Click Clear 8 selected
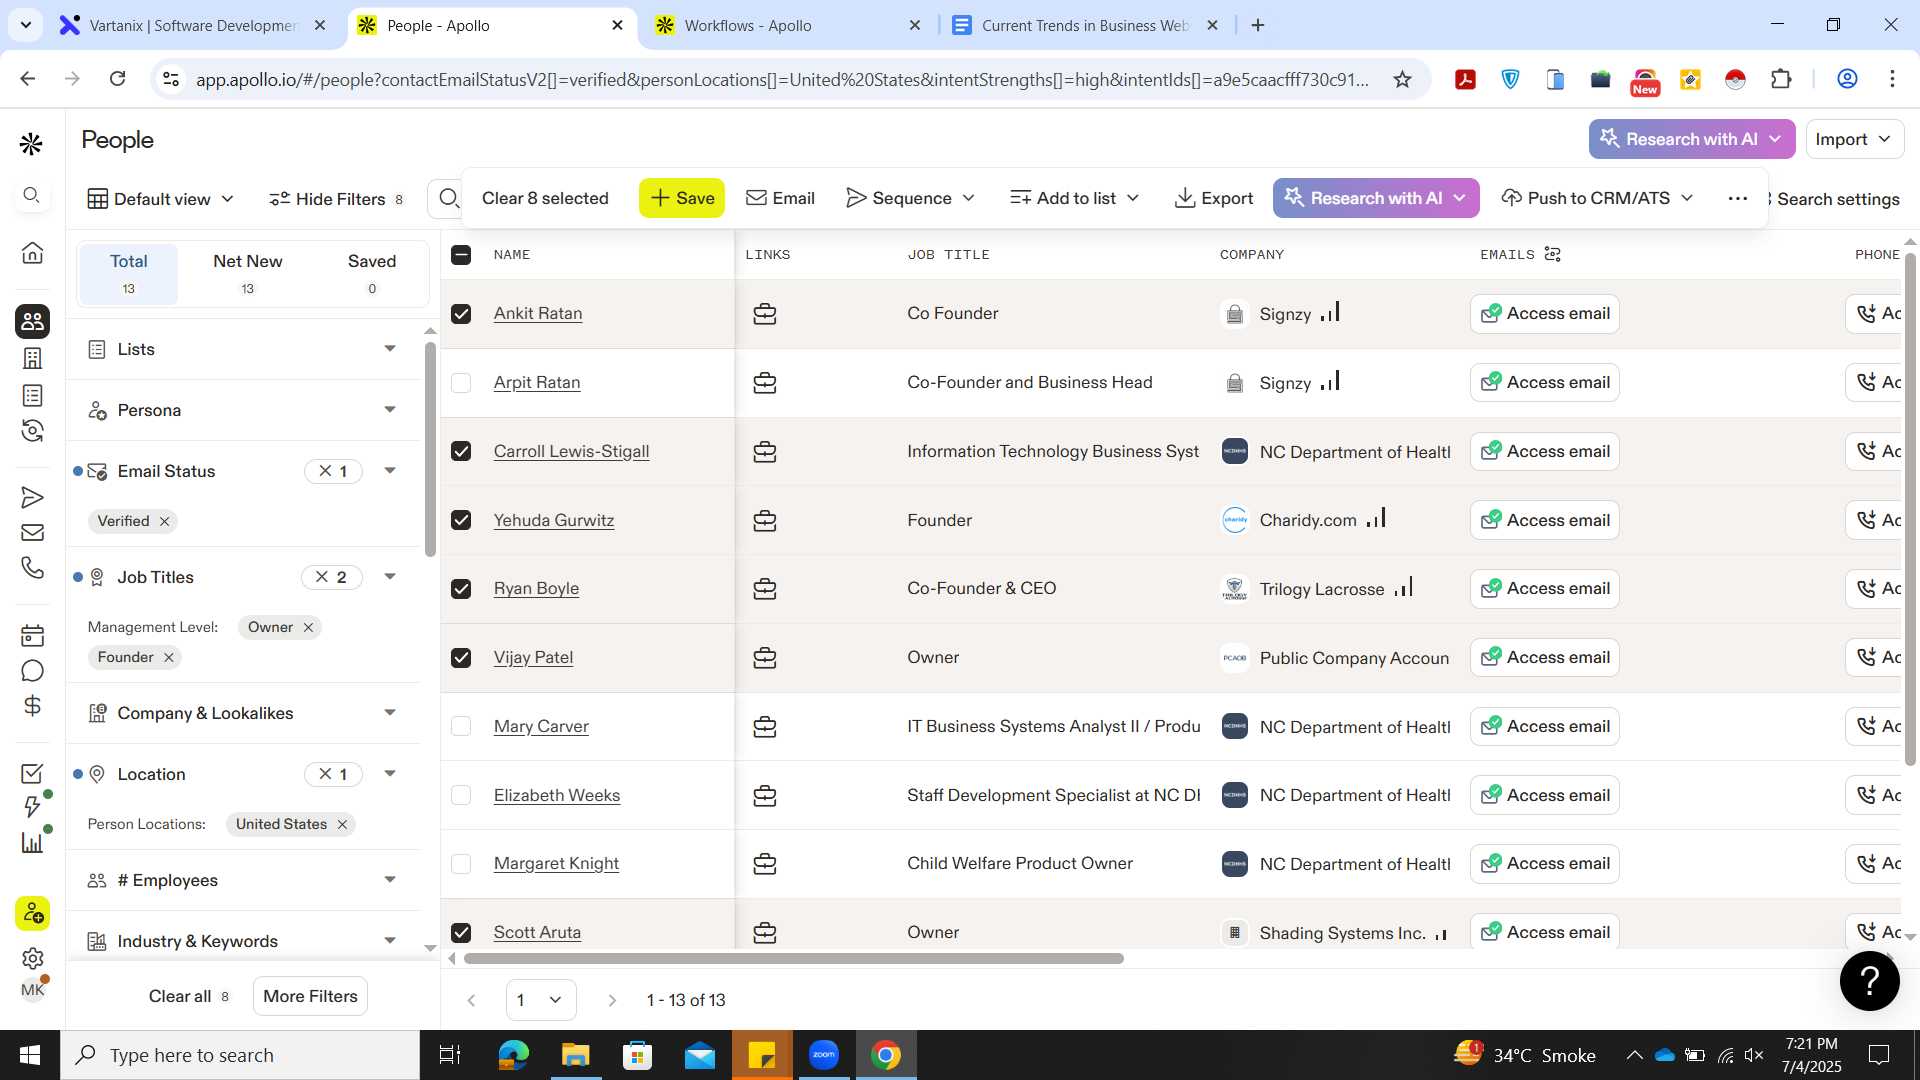Screen dimensions: 1920x1080 click(x=545, y=198)
